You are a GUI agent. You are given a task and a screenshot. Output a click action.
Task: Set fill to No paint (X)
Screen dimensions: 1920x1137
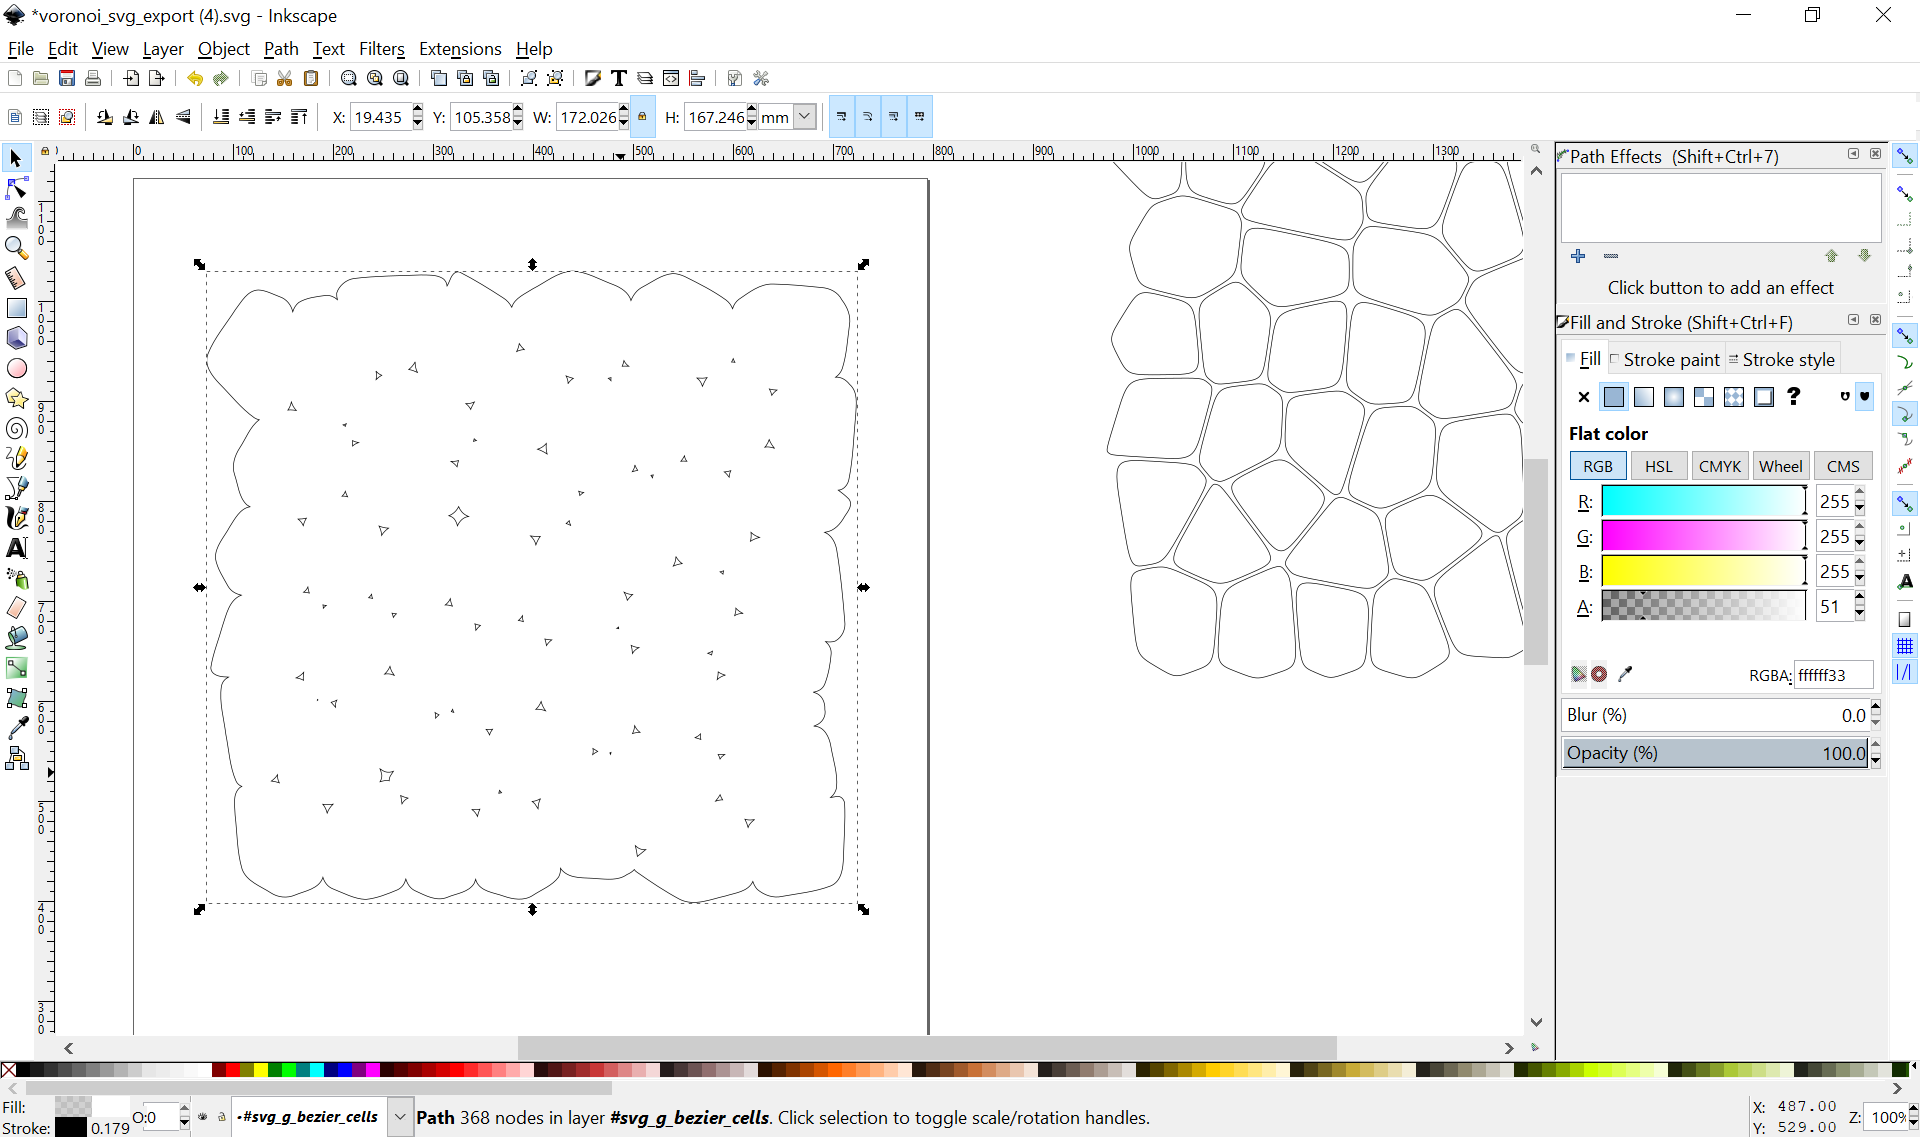click(x=1584, y=397)
